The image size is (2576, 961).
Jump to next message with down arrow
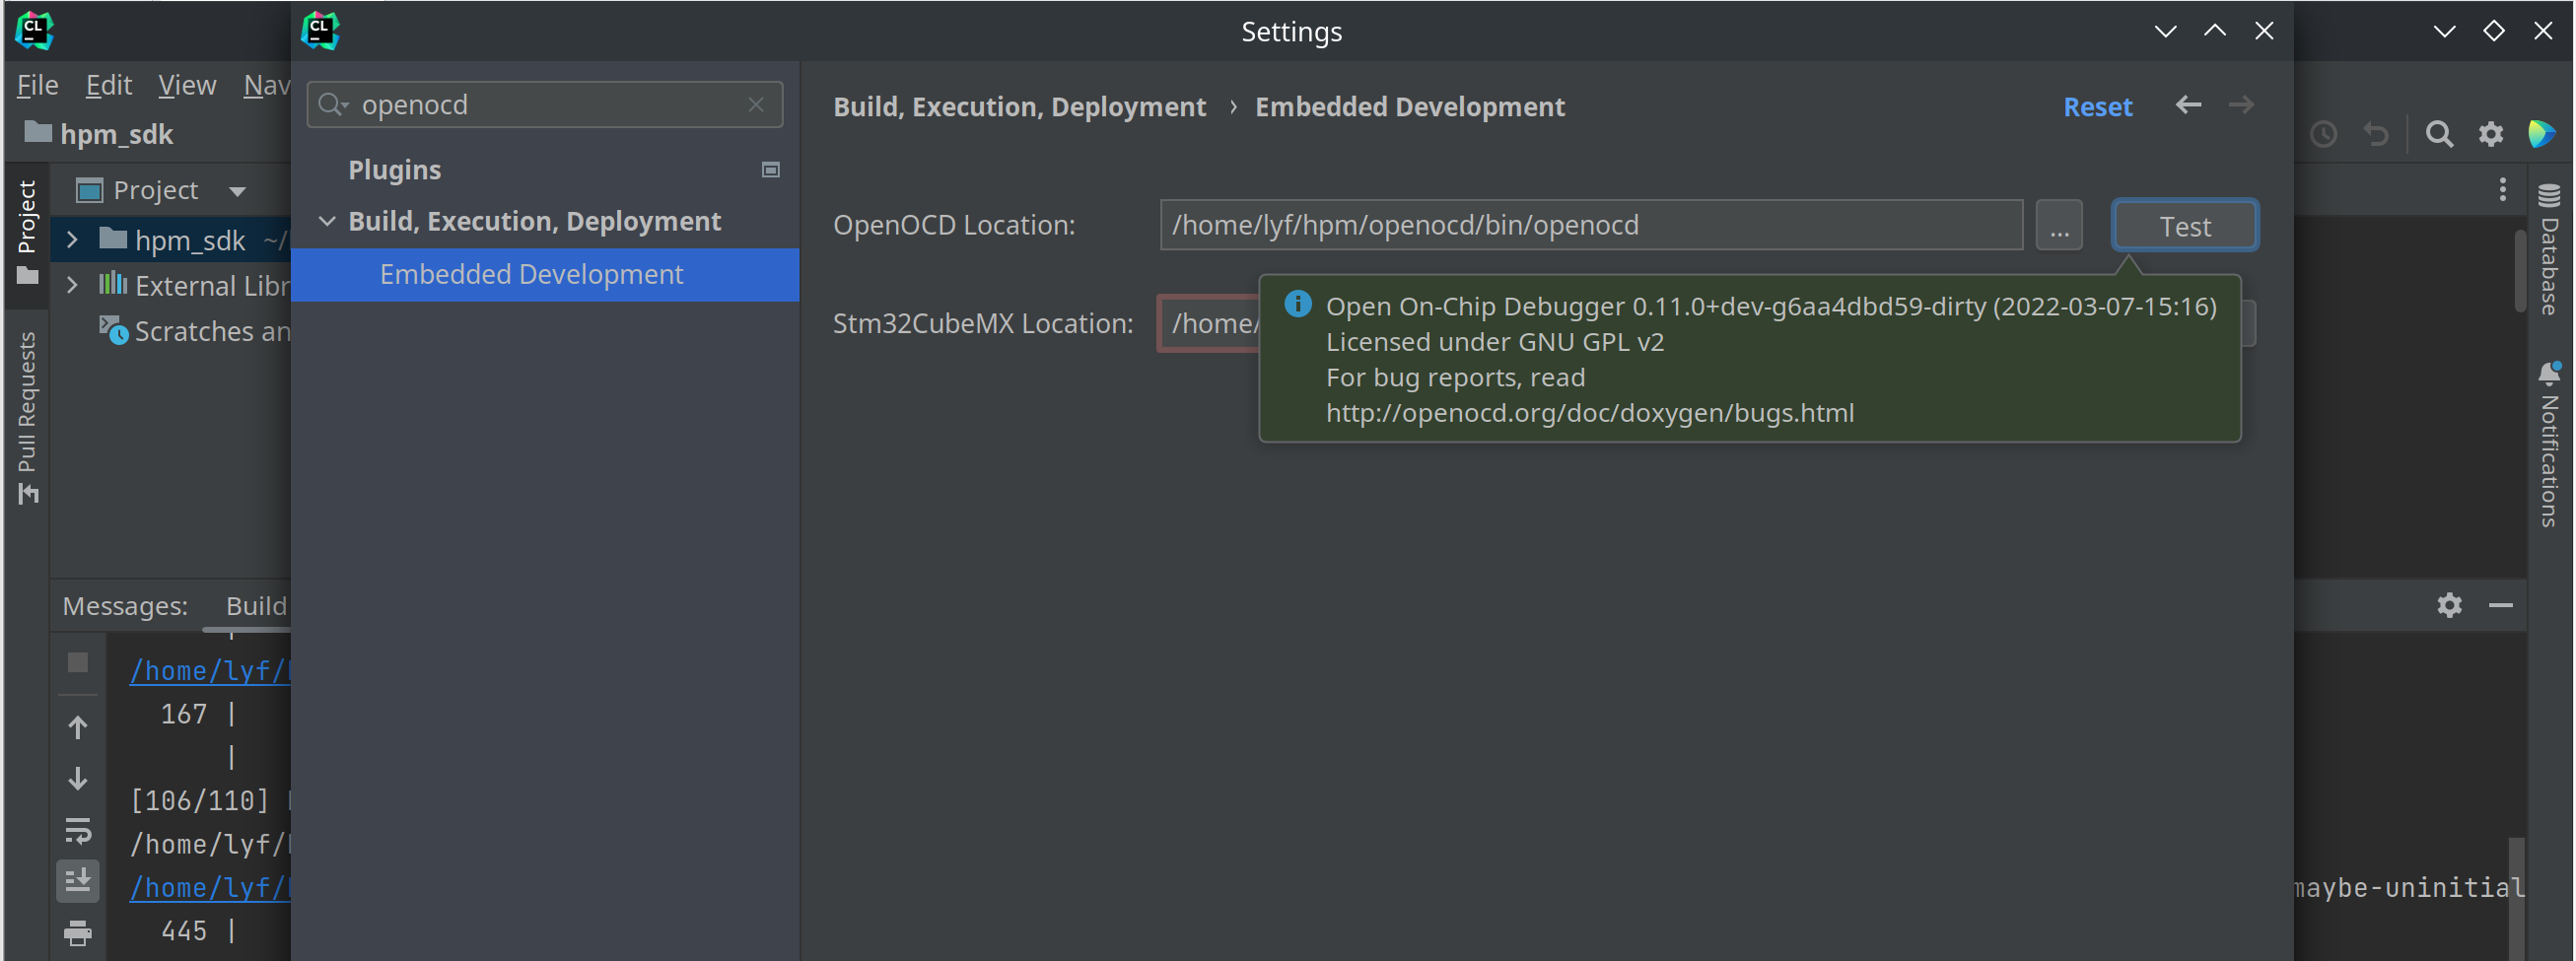[77, 779]
